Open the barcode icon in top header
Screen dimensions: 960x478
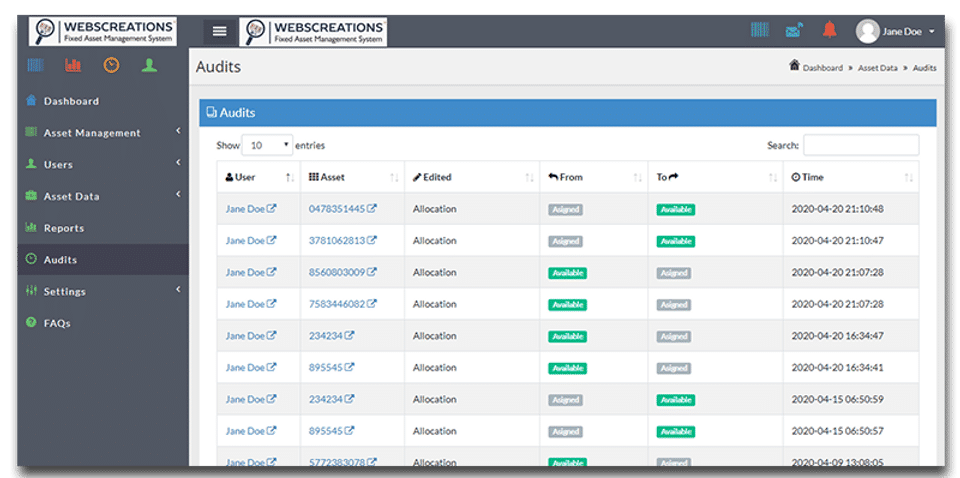pyautogui.click(x=760, y=29)
